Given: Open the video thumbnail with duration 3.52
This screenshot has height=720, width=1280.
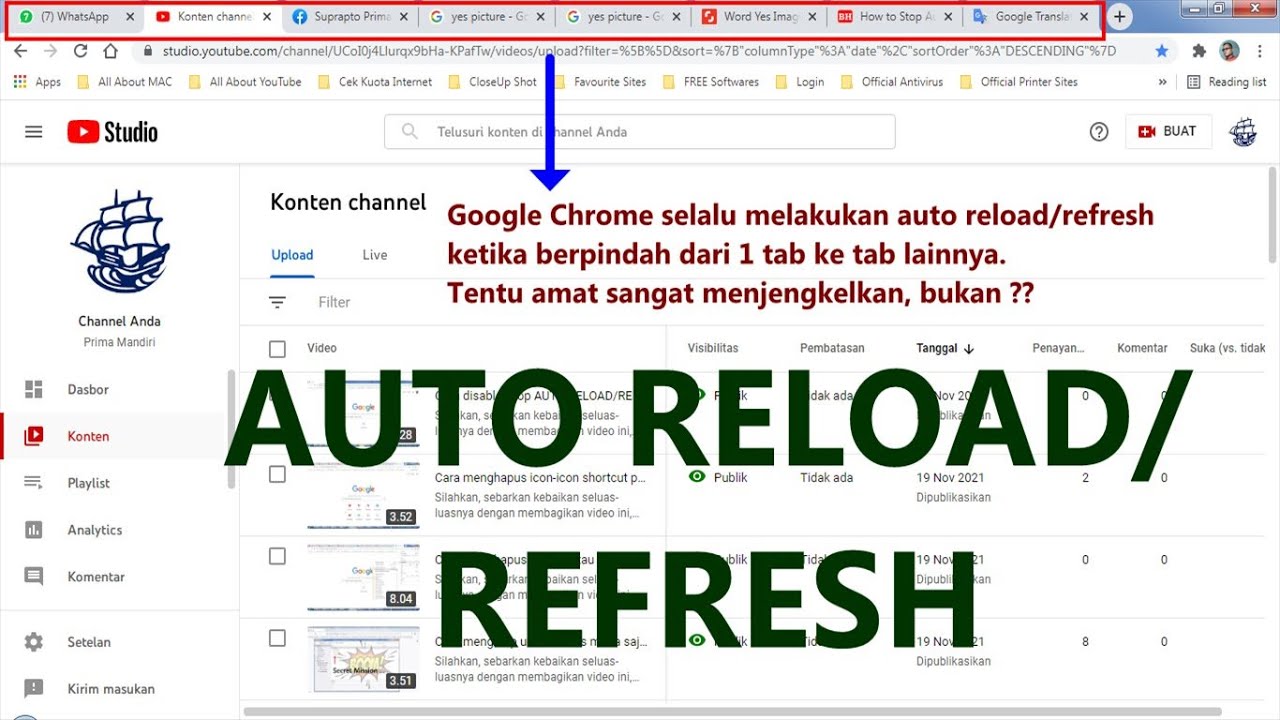Looking at the screenshot, I should (x=363, y=496).
